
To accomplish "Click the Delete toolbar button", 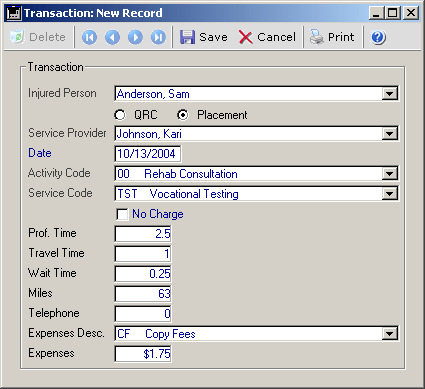I will pos(38,37).
